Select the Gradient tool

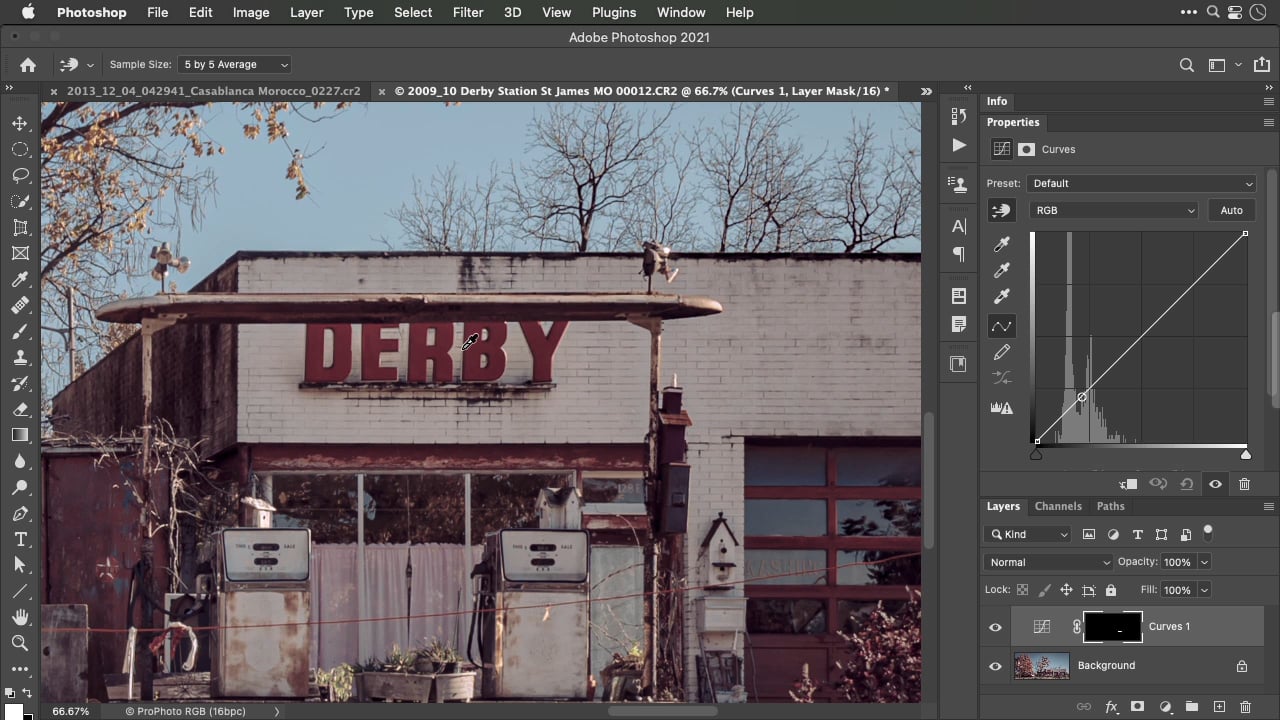(x=20, y=435)
